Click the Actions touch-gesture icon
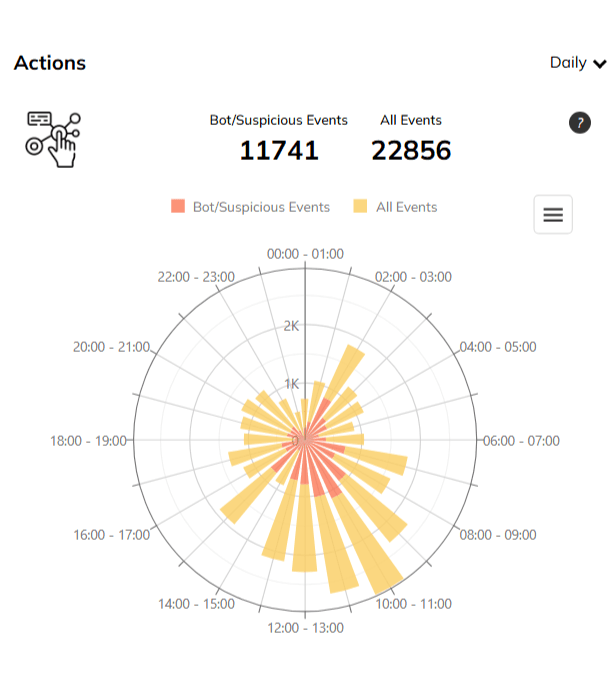615x673 pixels. pyautogui.click(x=52, y=138)
